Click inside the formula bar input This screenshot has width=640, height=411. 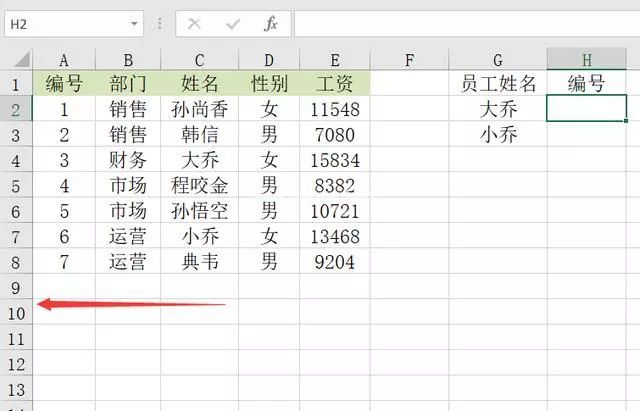460,23
